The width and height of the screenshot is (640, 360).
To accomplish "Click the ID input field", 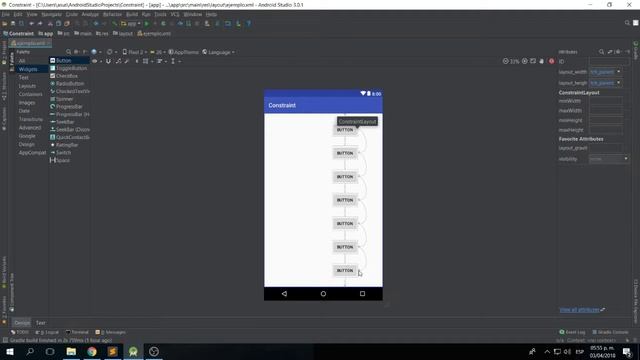I will tap(609, 62).
